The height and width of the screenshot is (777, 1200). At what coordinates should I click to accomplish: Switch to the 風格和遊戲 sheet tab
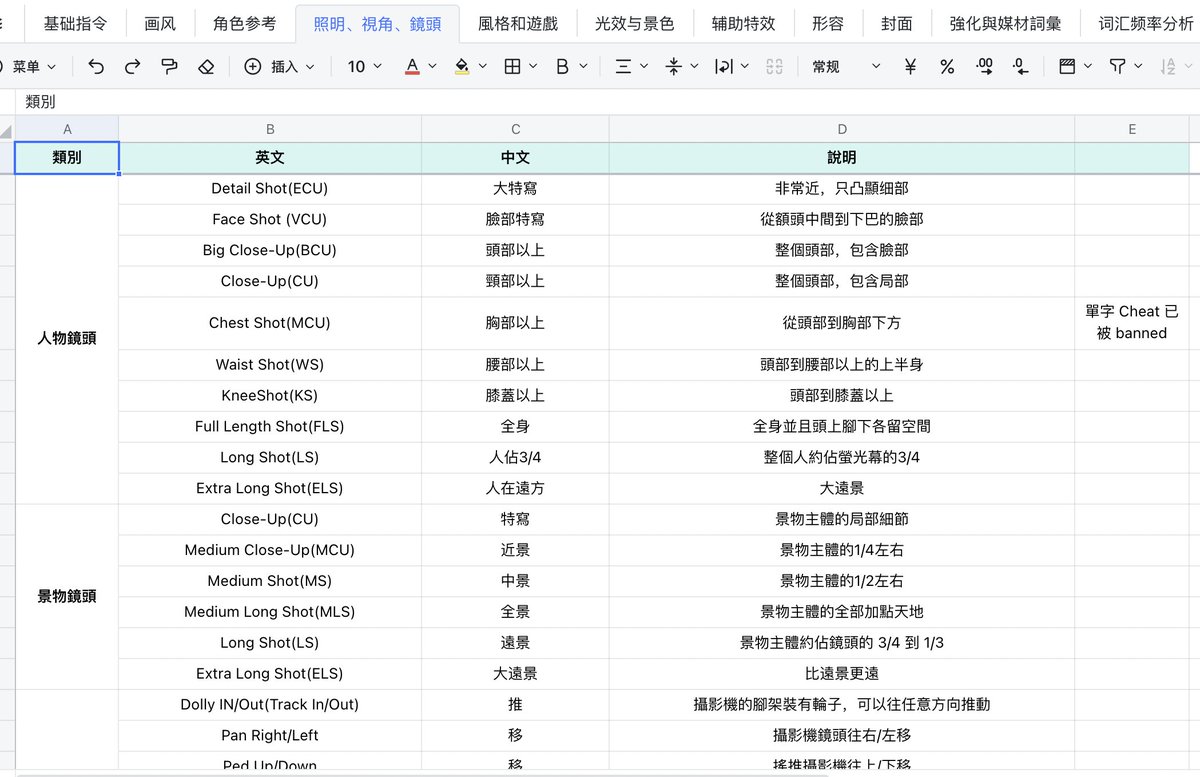tap(517, 23)
